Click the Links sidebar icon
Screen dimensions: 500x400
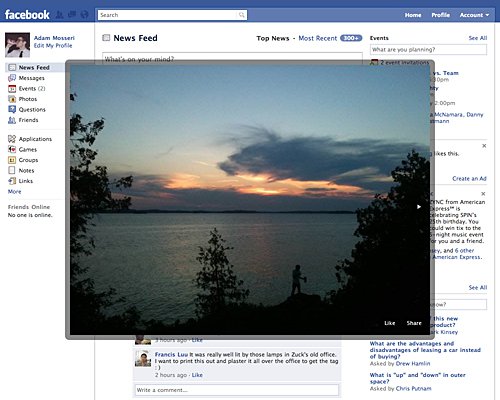pos(12,181)
